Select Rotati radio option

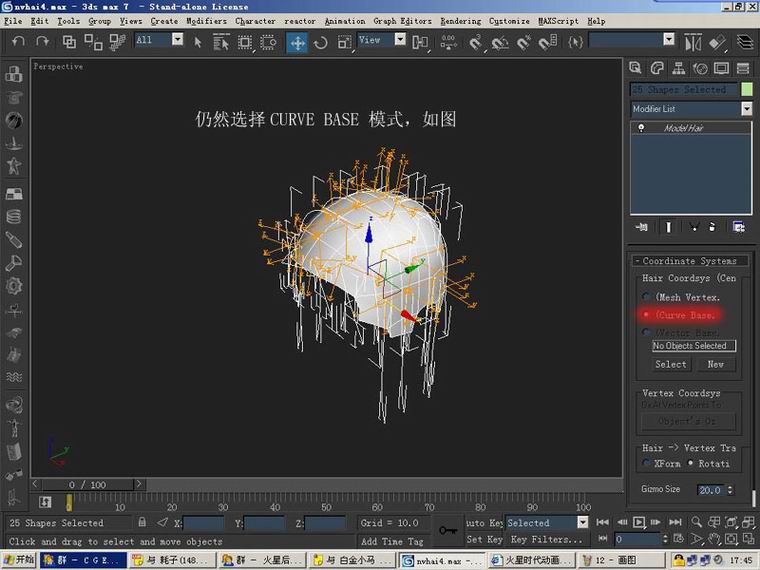(690, 463)
